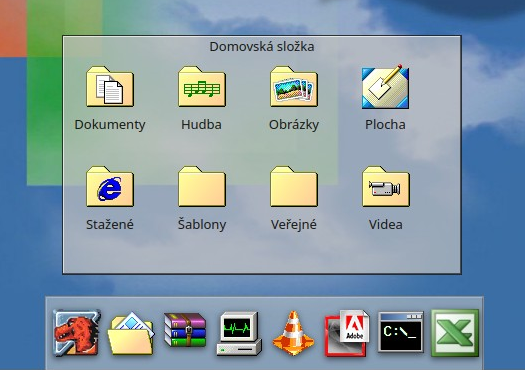Image resolution: width=525 pixels, height=370 pixels.
Task: Launch WinRAR archive books icon in dock
Action: click(185, 330)
